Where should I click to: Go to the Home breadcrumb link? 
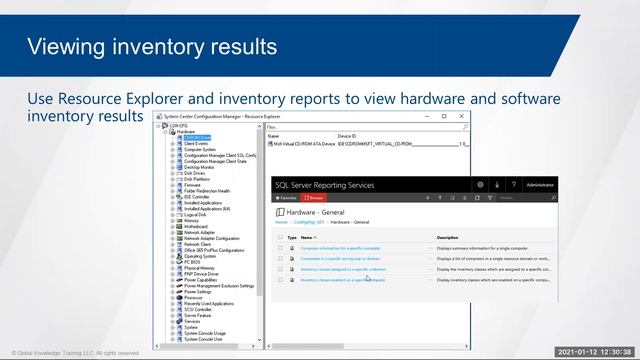click(x=281, y=222)
